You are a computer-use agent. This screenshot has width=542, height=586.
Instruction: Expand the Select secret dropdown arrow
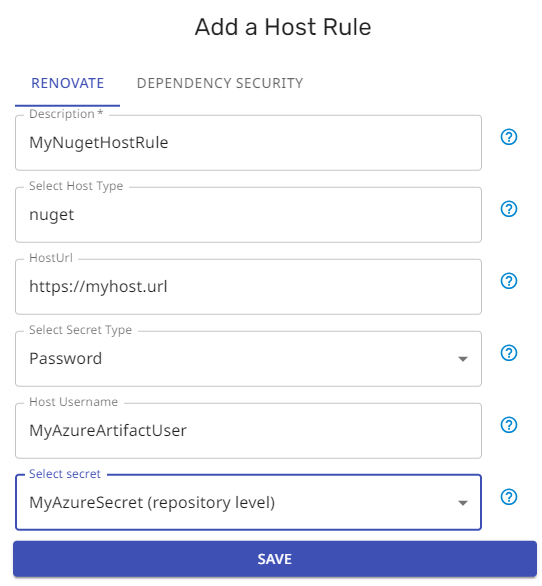coord(463,503)
